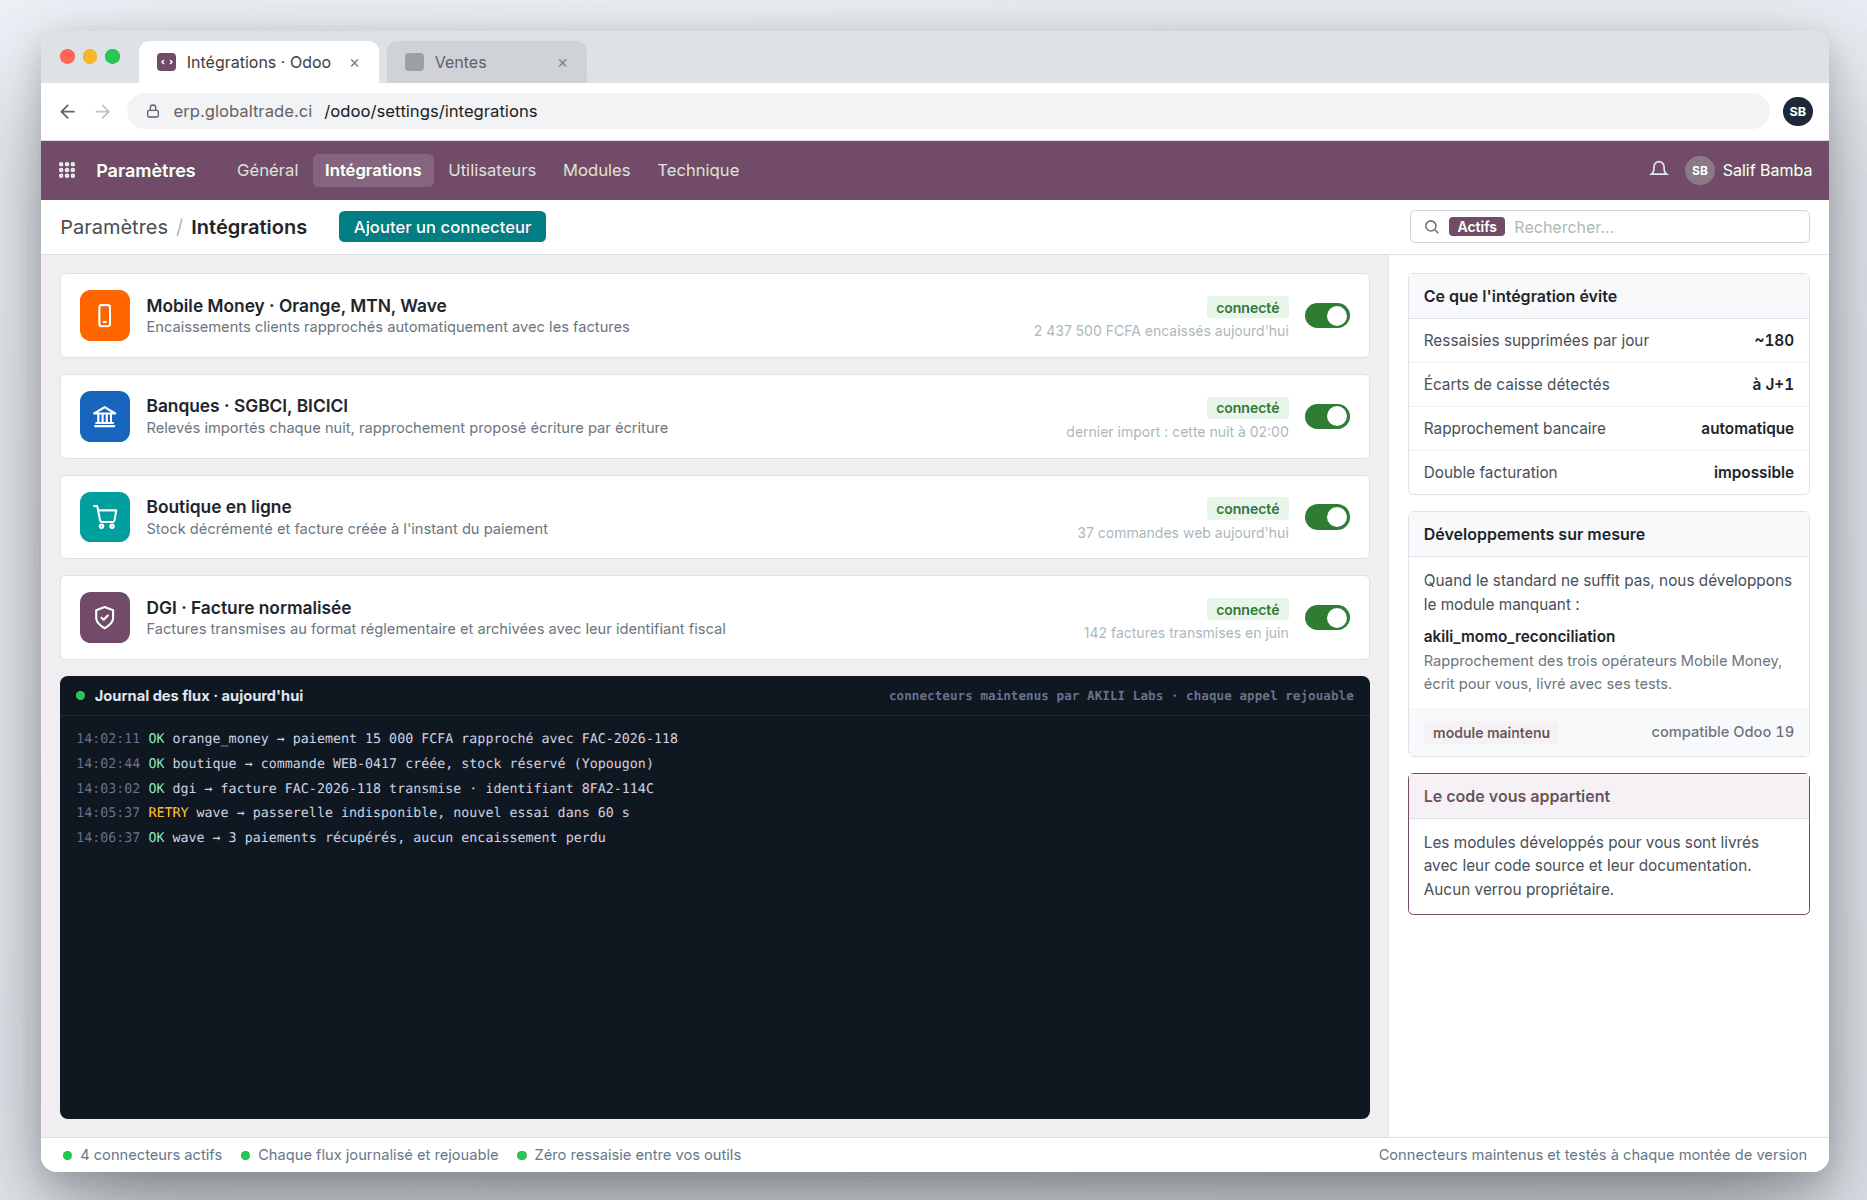
Task: Click the Mobile Money orange phone icon
Action: (x=105, y=315)
